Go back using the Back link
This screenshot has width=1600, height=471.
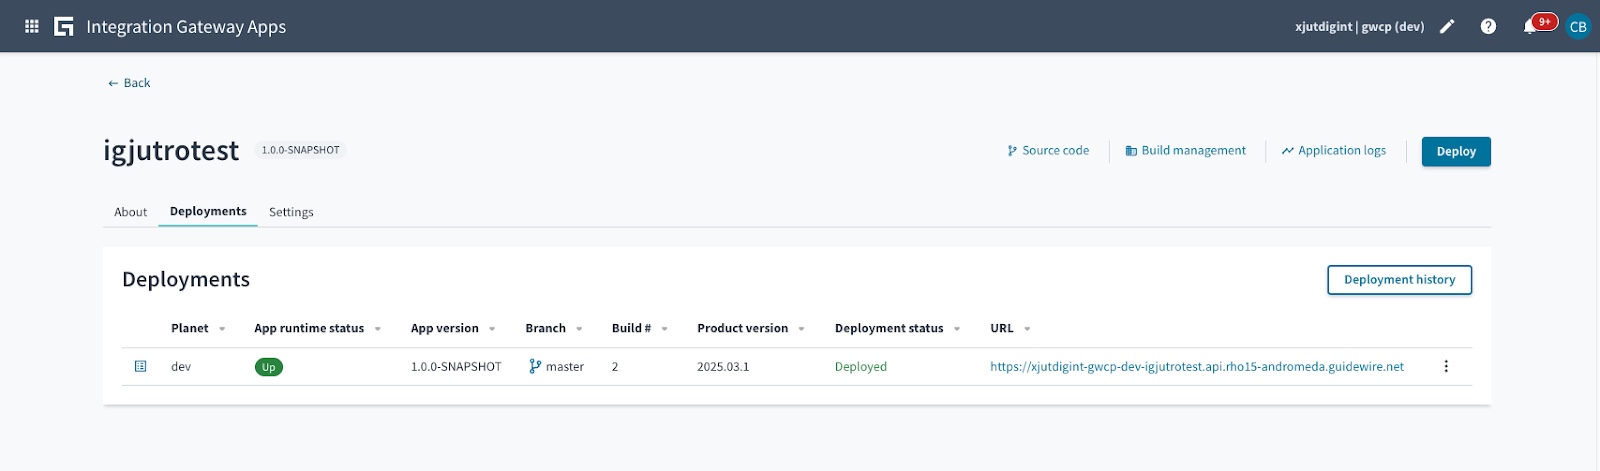[x=129, y=83]
